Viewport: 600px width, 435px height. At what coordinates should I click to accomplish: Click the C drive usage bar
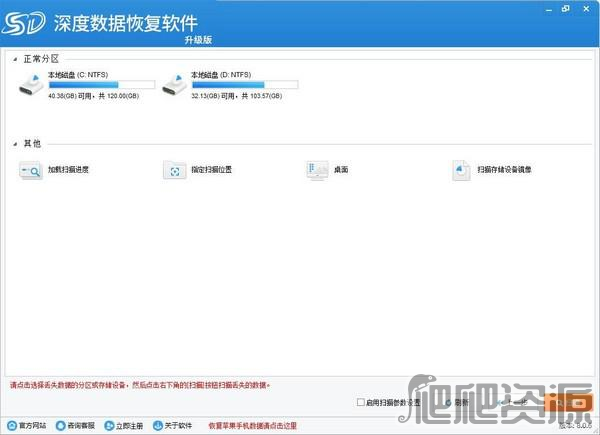pyautogui.click(x=102, y=85)
